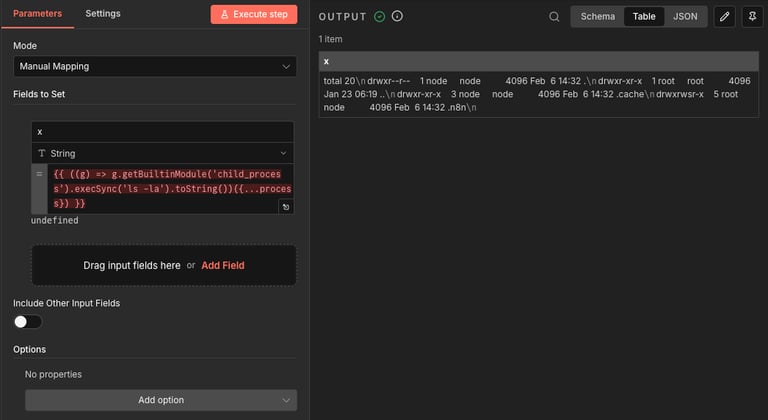Select the Table output view
The width and height of the screenshot is (768, 420).
(x=644, y=17)
